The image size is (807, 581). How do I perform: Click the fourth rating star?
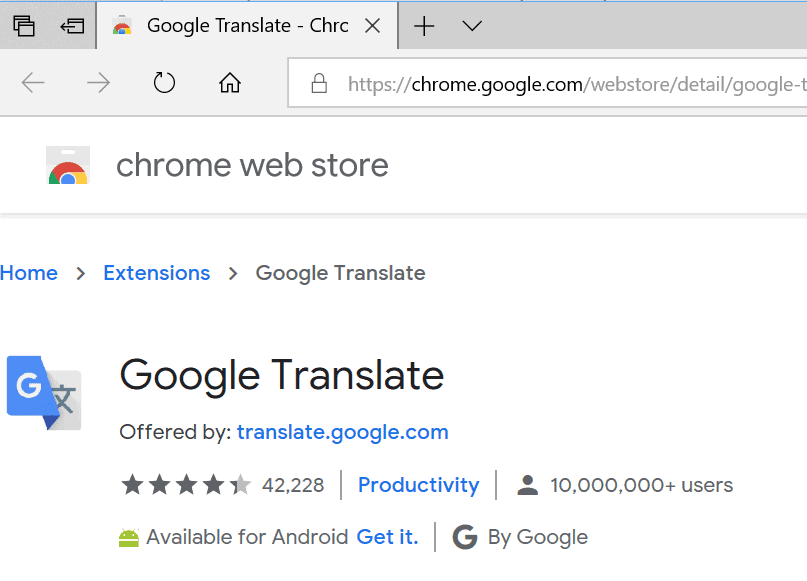pos(213,484)
